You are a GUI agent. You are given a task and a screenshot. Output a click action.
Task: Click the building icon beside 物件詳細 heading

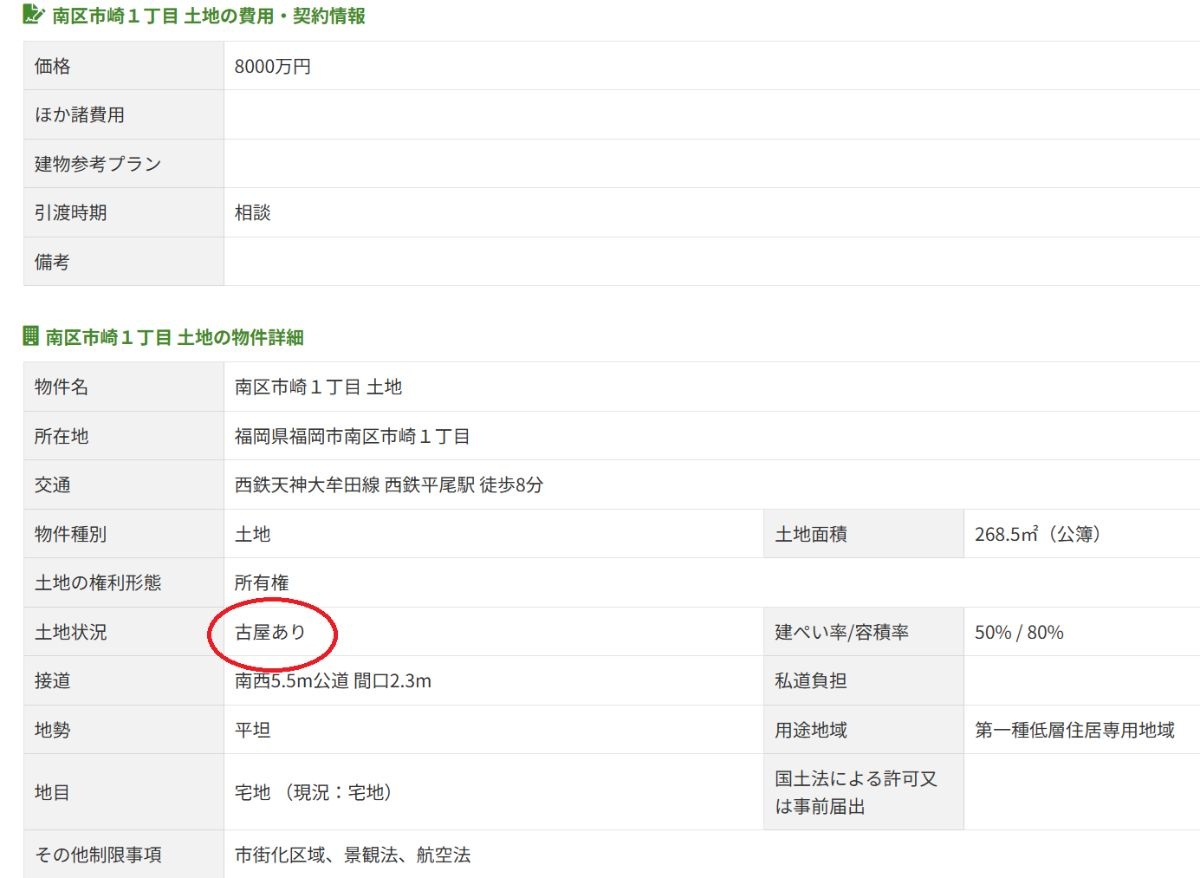pyautogui.click(x=31, y=336)
